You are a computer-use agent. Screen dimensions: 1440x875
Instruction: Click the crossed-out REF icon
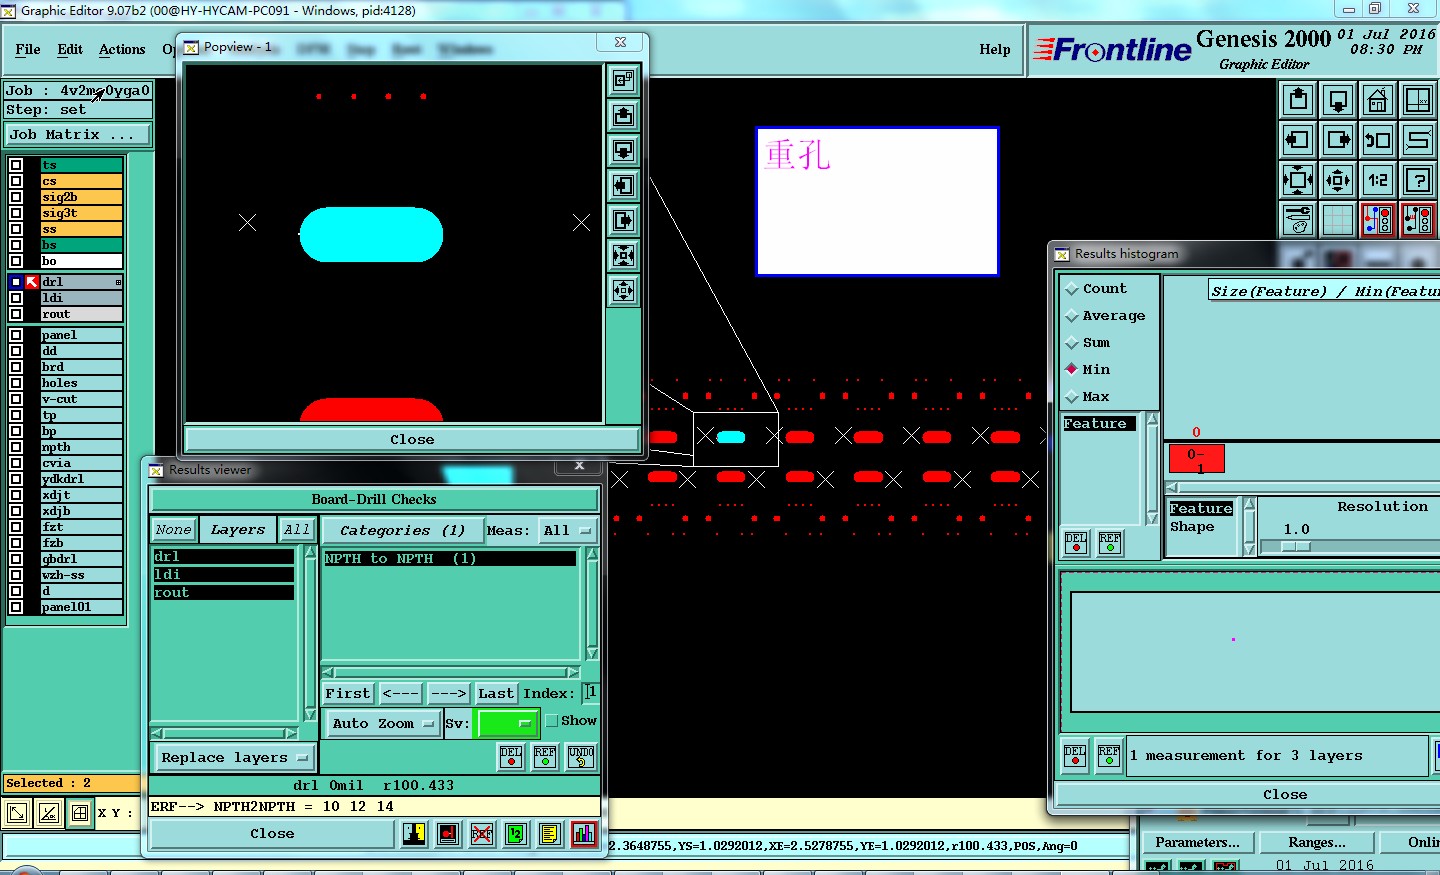(x=482, y=833)
